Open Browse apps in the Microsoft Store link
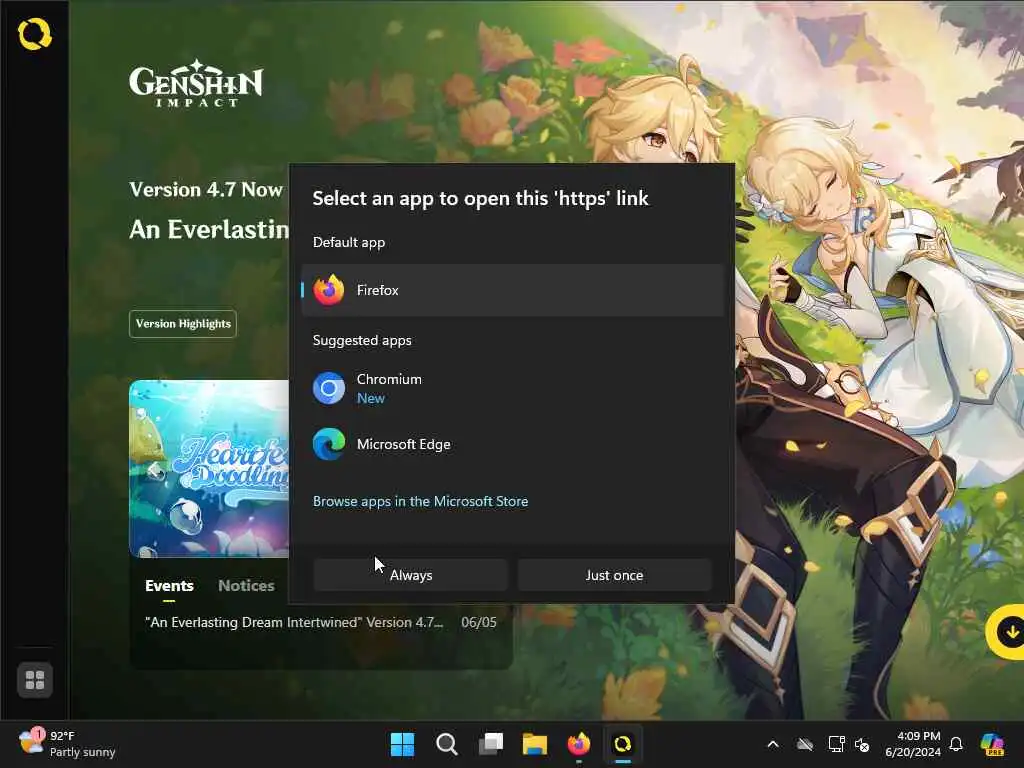 (x=421, y=501)
